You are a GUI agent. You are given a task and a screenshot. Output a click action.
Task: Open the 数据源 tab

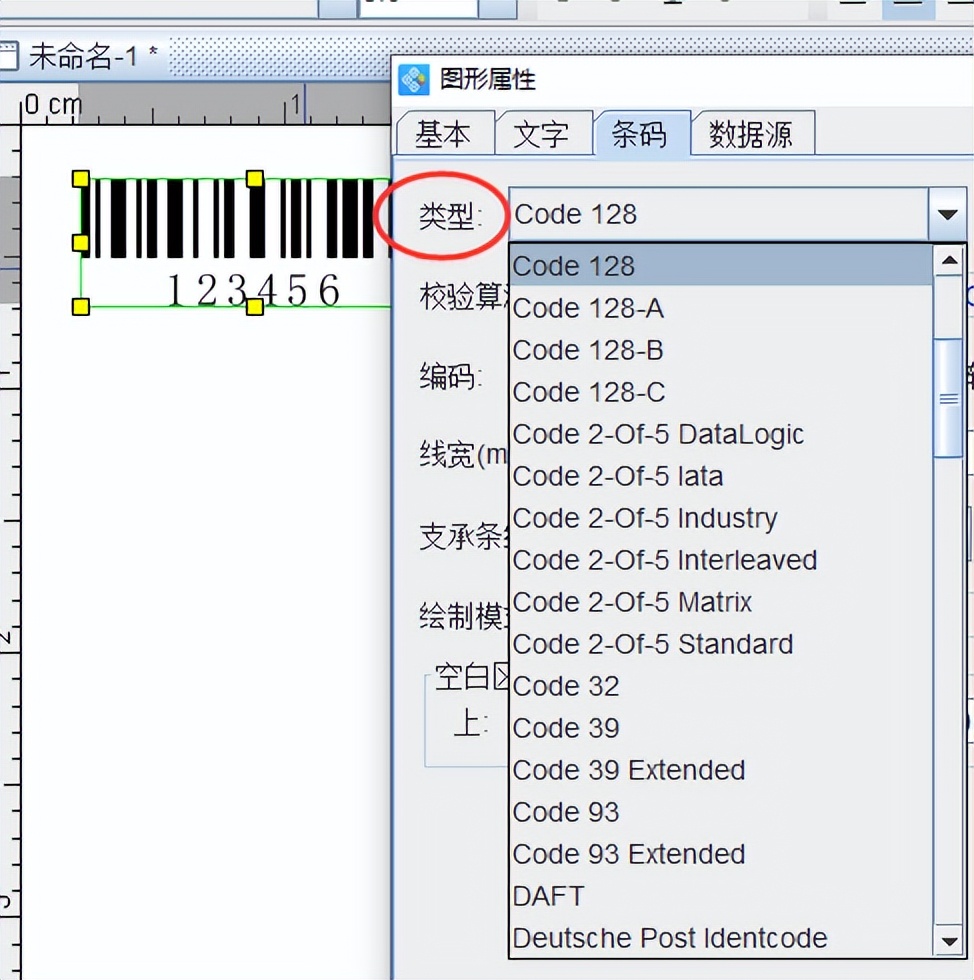[x=752, y=133]
